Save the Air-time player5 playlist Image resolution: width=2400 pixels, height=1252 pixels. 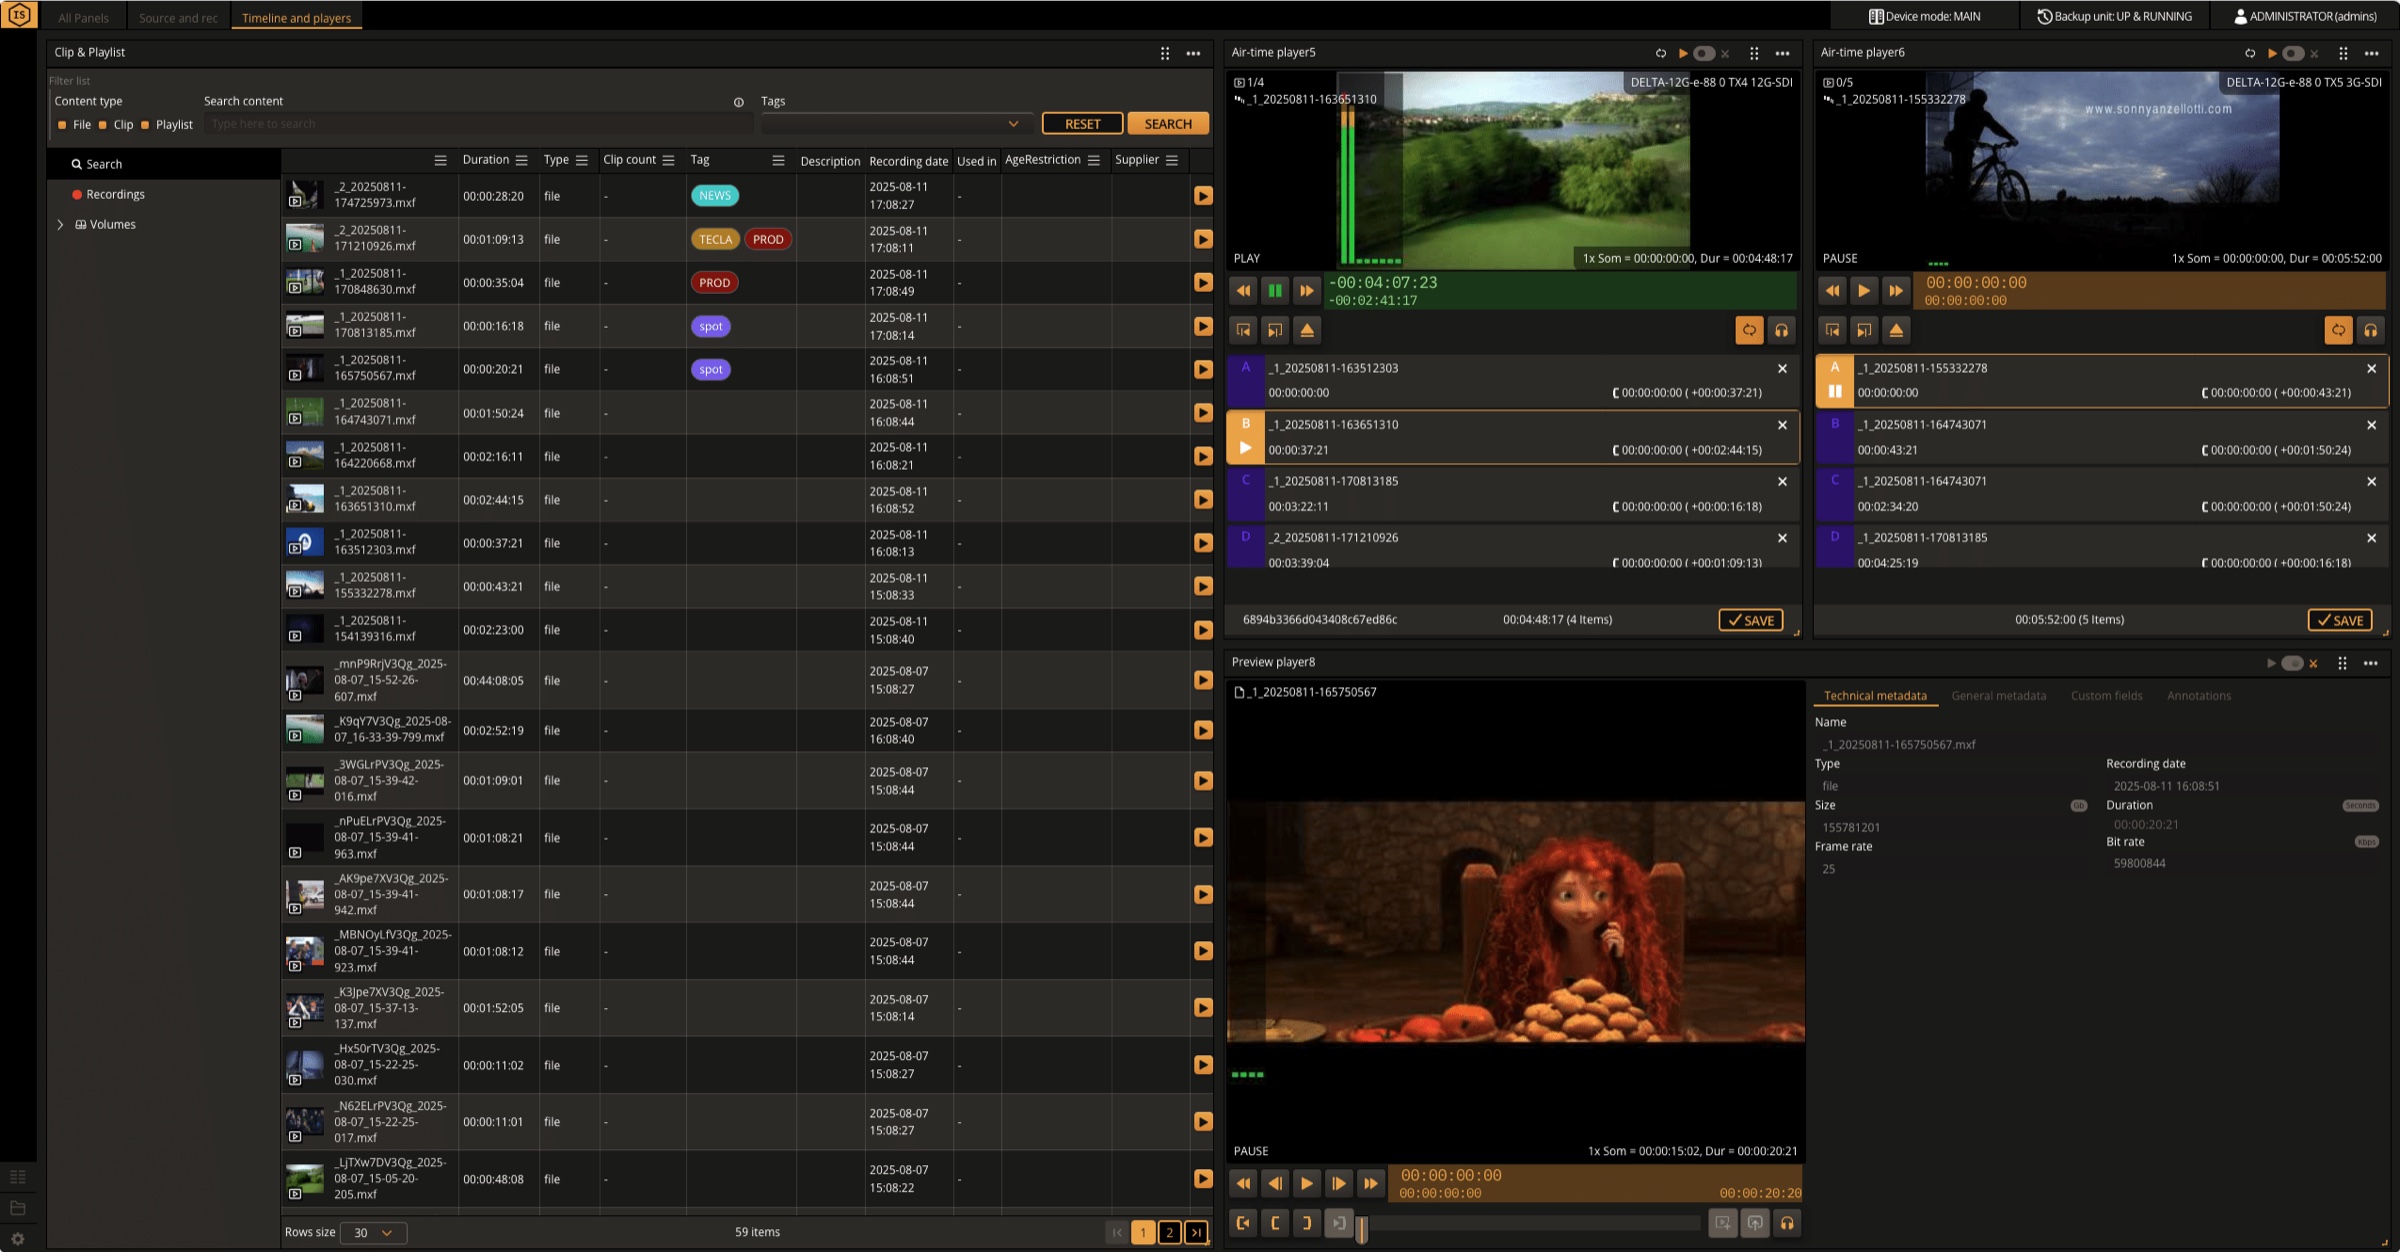tap(1750, 620)
